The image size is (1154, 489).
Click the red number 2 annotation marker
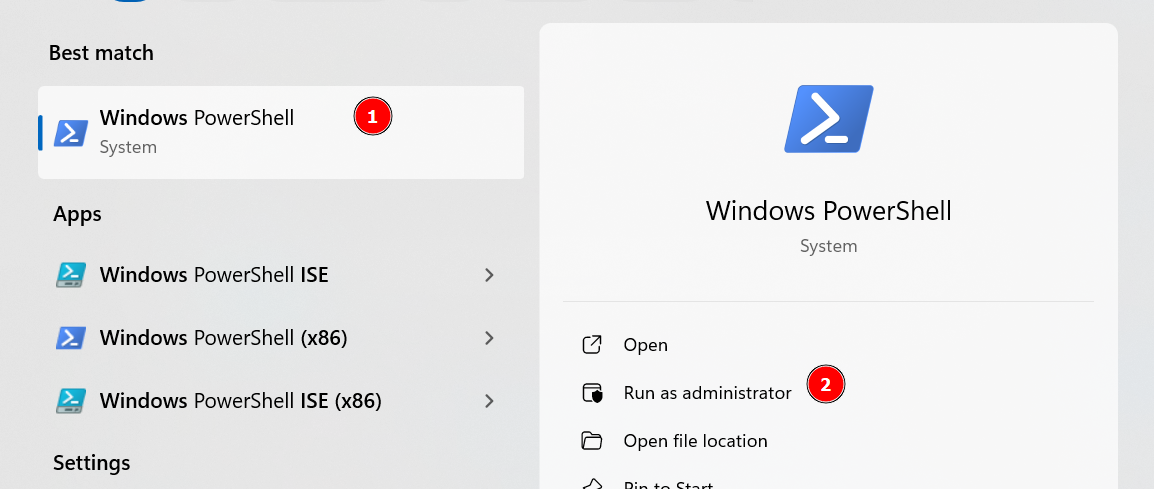pos(825,385)
